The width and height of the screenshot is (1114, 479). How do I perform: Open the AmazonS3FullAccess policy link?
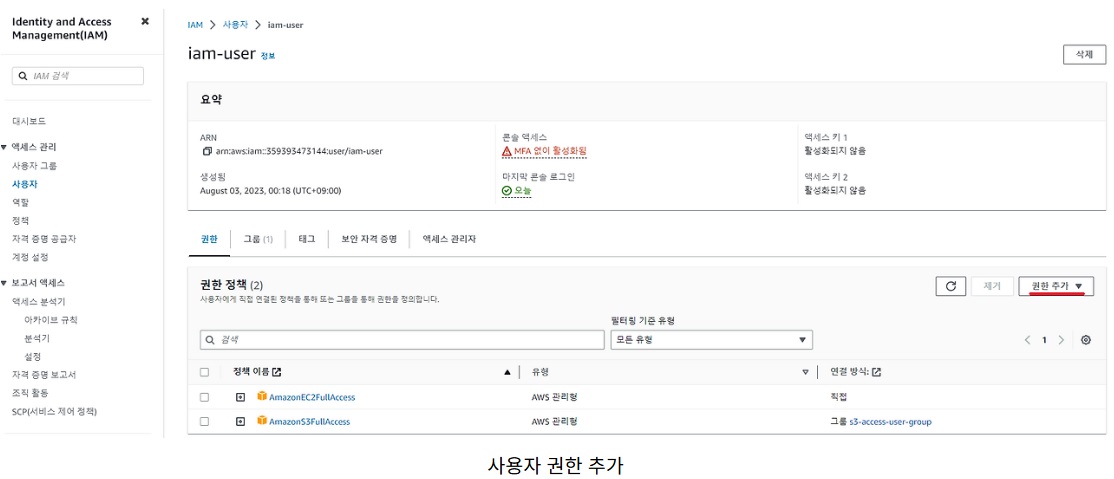(x=310, y=421)
